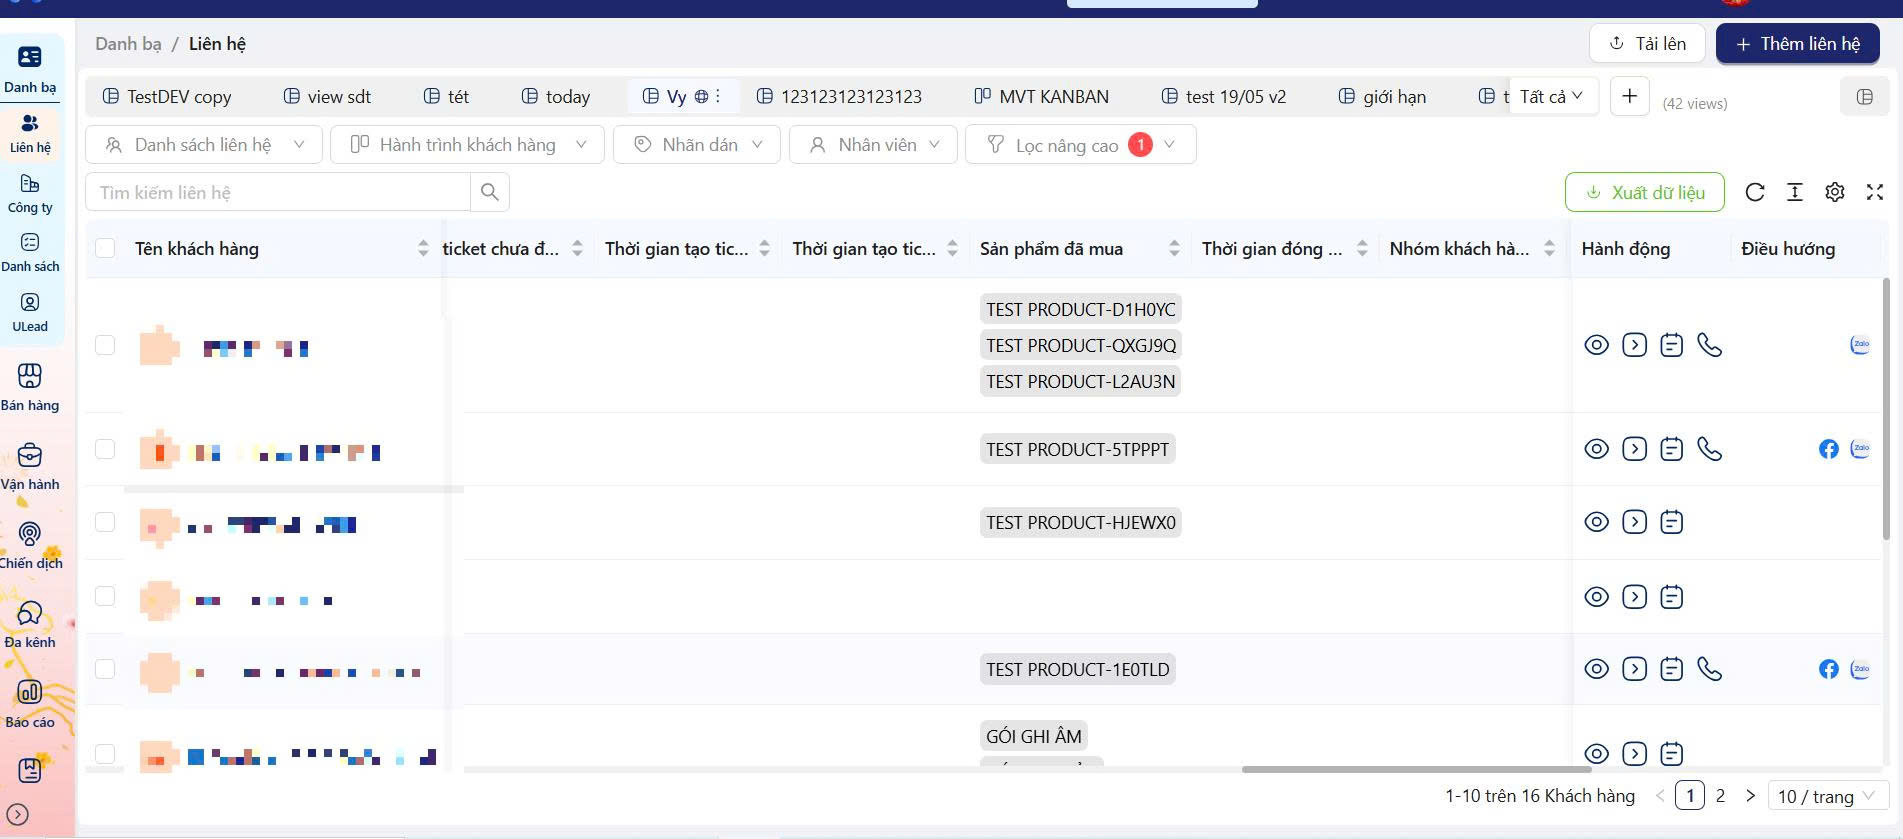Click the horizontal table scrollbar
Screen dimensions: 1903x839
[1416, 769]
